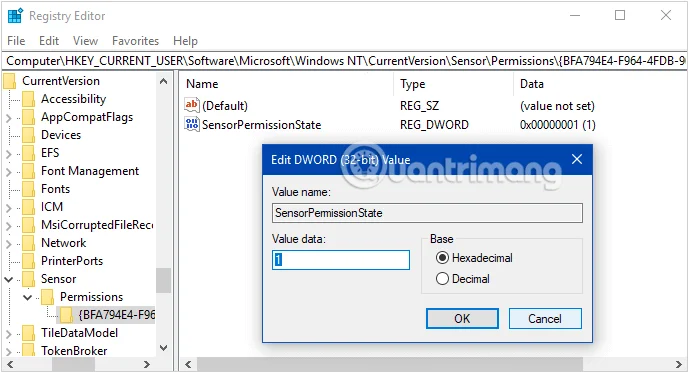Select the Accessibility folder icon
The width and height of the screenshot is (689, 373).
29,99
